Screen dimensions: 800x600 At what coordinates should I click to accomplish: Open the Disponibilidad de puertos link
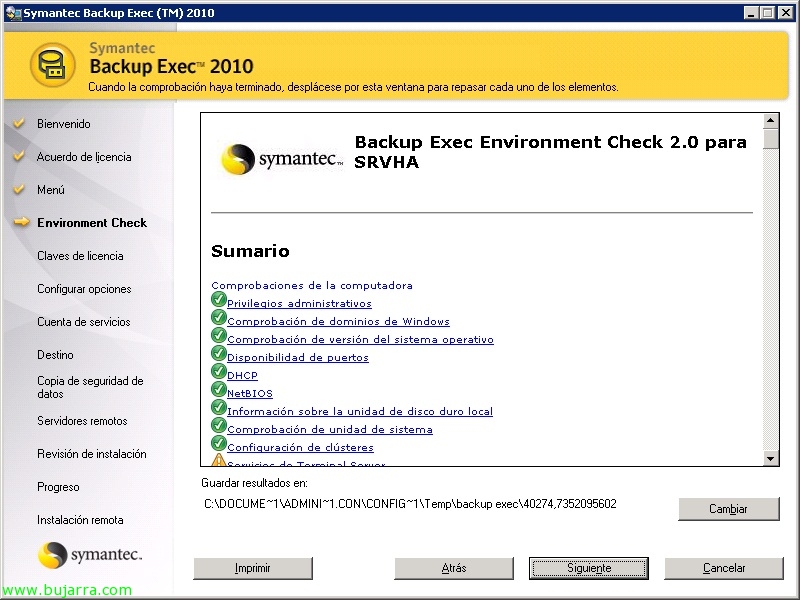tap(298, 358)
